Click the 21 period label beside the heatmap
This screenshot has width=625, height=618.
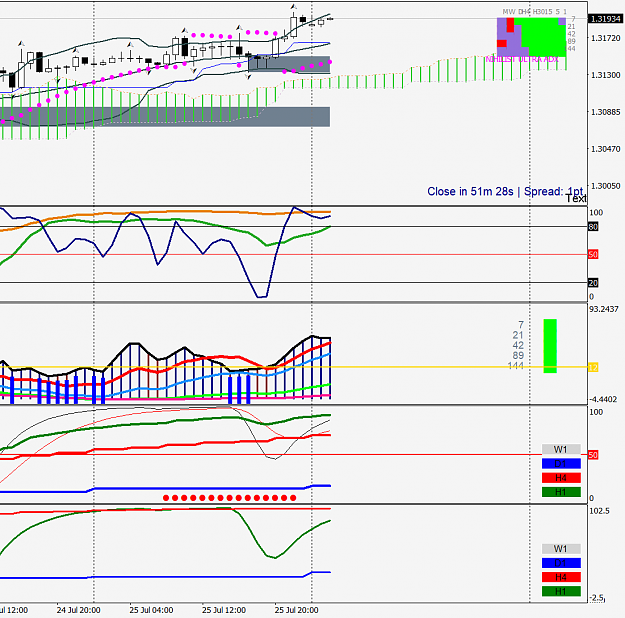click(572, 27)
